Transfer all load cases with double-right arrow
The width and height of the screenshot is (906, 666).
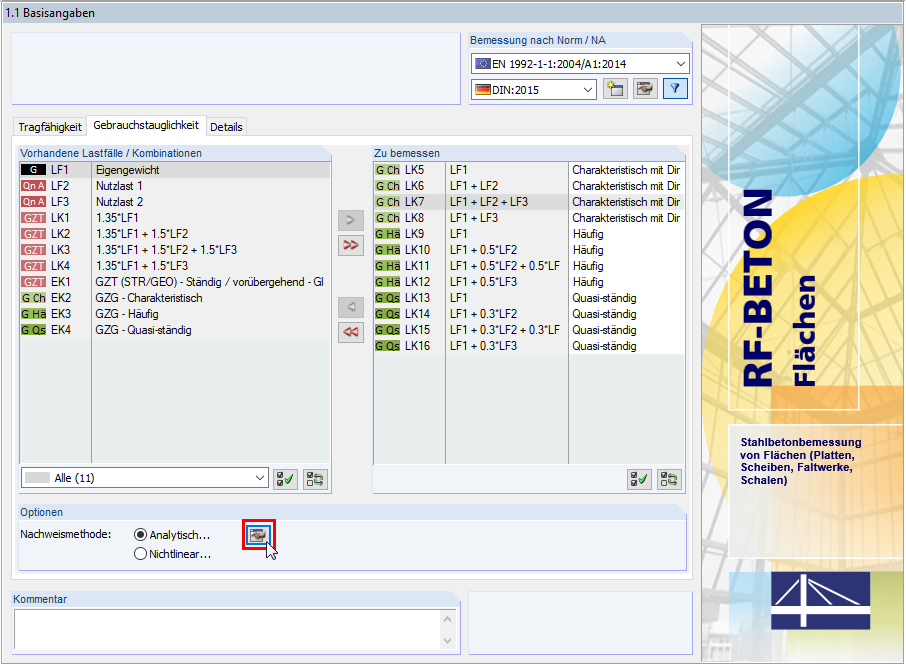[x=349, y=245]
